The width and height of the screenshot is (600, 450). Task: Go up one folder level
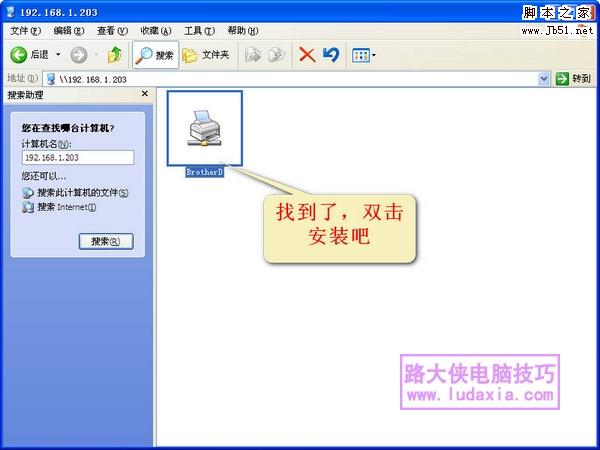(x=115, y=55)
